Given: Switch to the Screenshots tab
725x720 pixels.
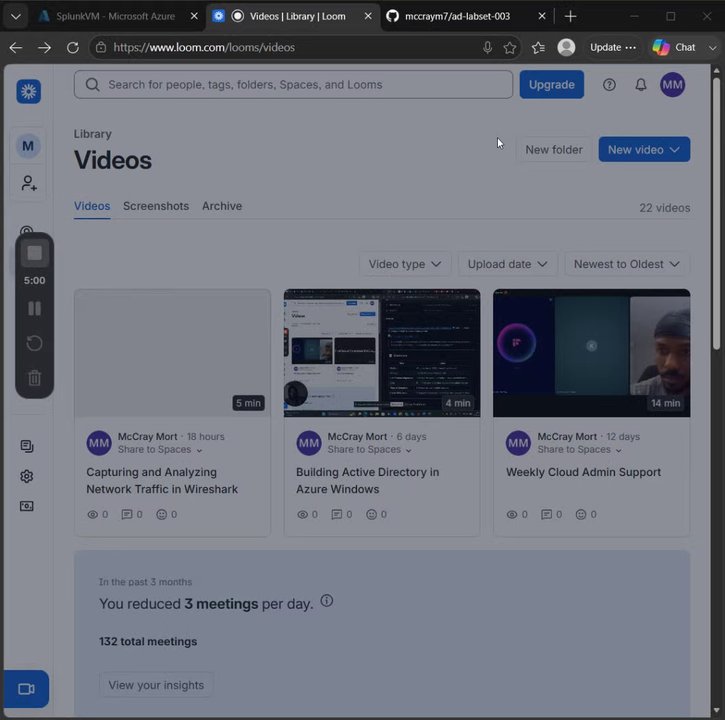Looking at the screenshot, I should point(156,206).
